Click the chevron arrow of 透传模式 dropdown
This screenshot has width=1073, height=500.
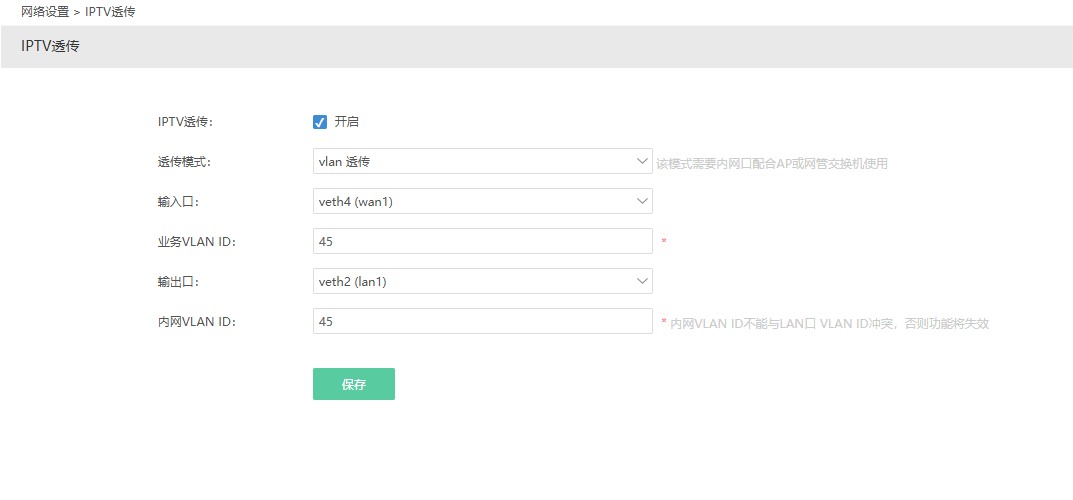[x=642, y=161]
